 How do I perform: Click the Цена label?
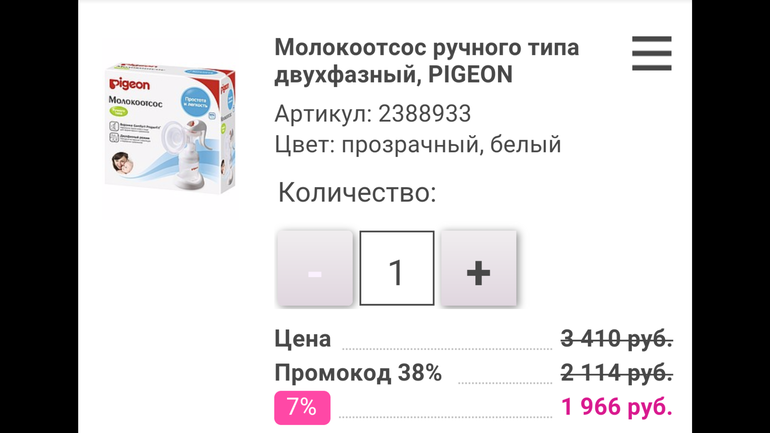(x=303, y=339)
